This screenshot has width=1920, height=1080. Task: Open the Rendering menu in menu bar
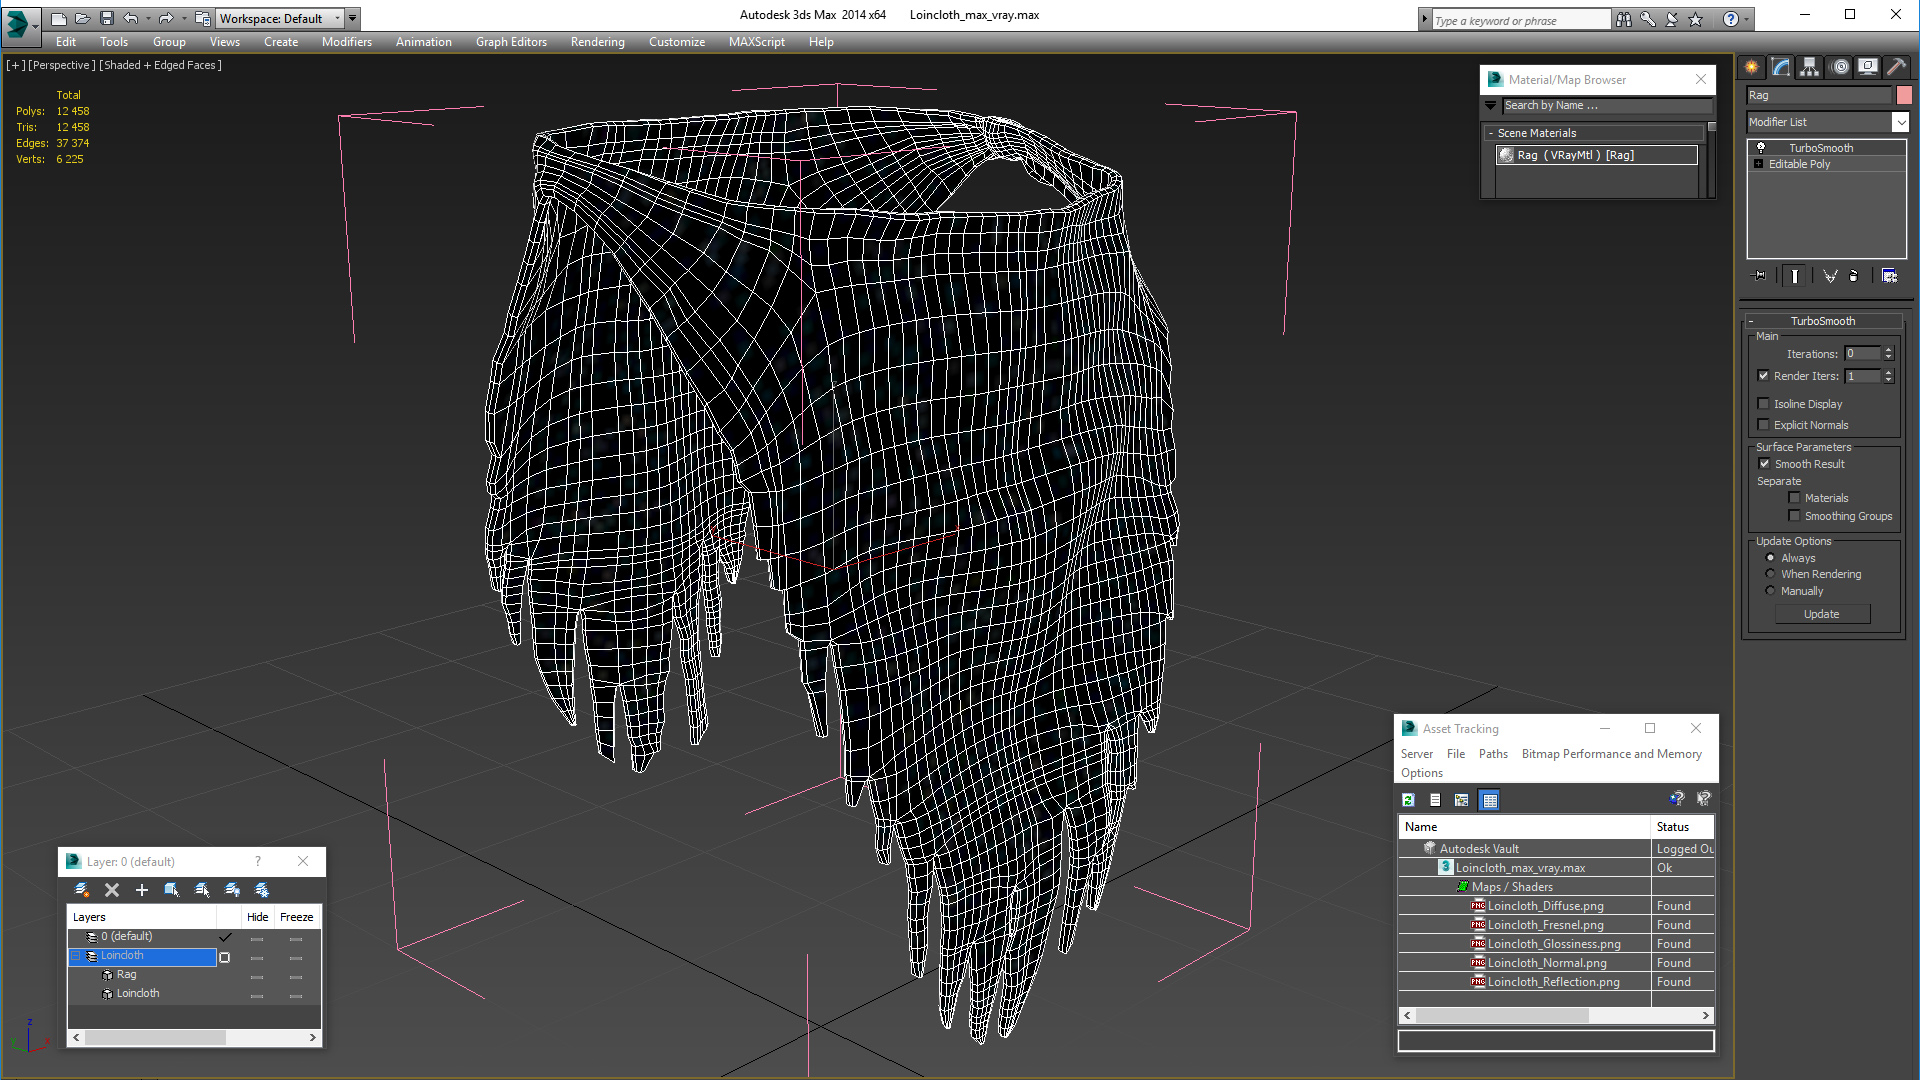[597, 42]
